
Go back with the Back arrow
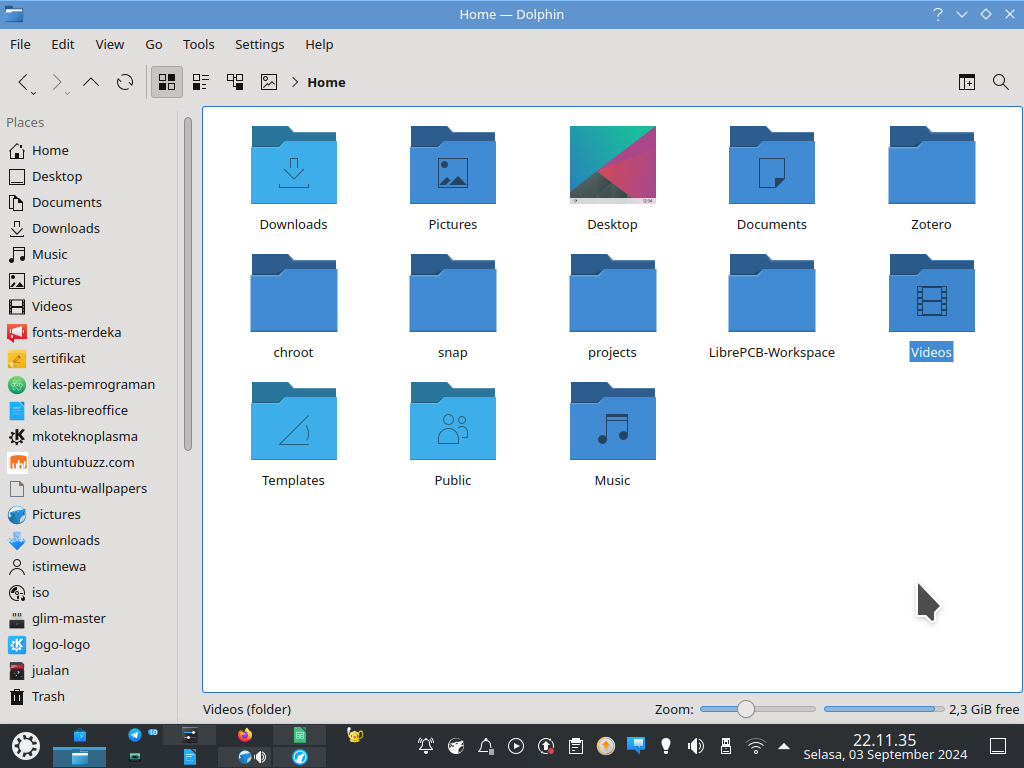point(24,82)
